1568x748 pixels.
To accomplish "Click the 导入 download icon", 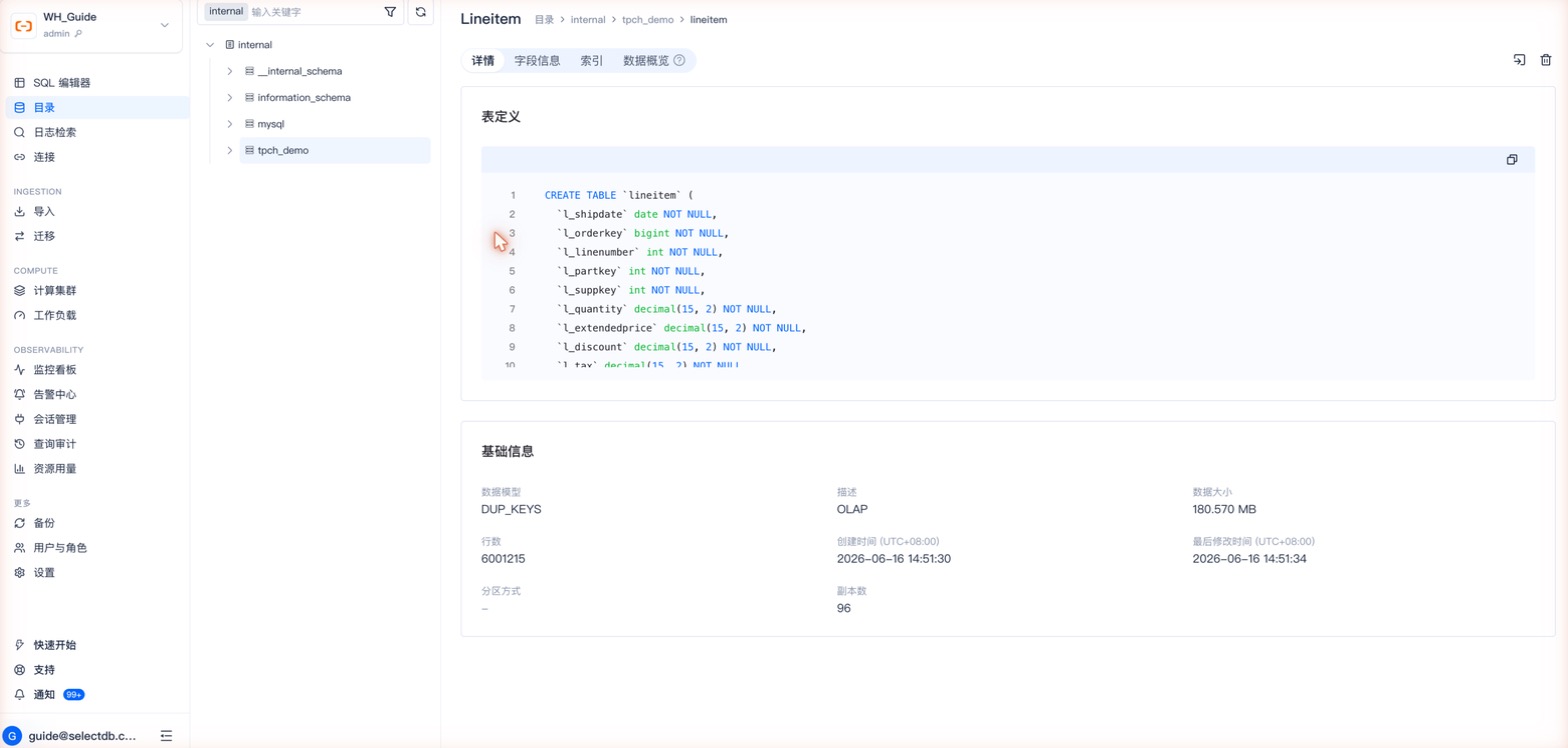I will pyautogui.click(x=19, y=212).
